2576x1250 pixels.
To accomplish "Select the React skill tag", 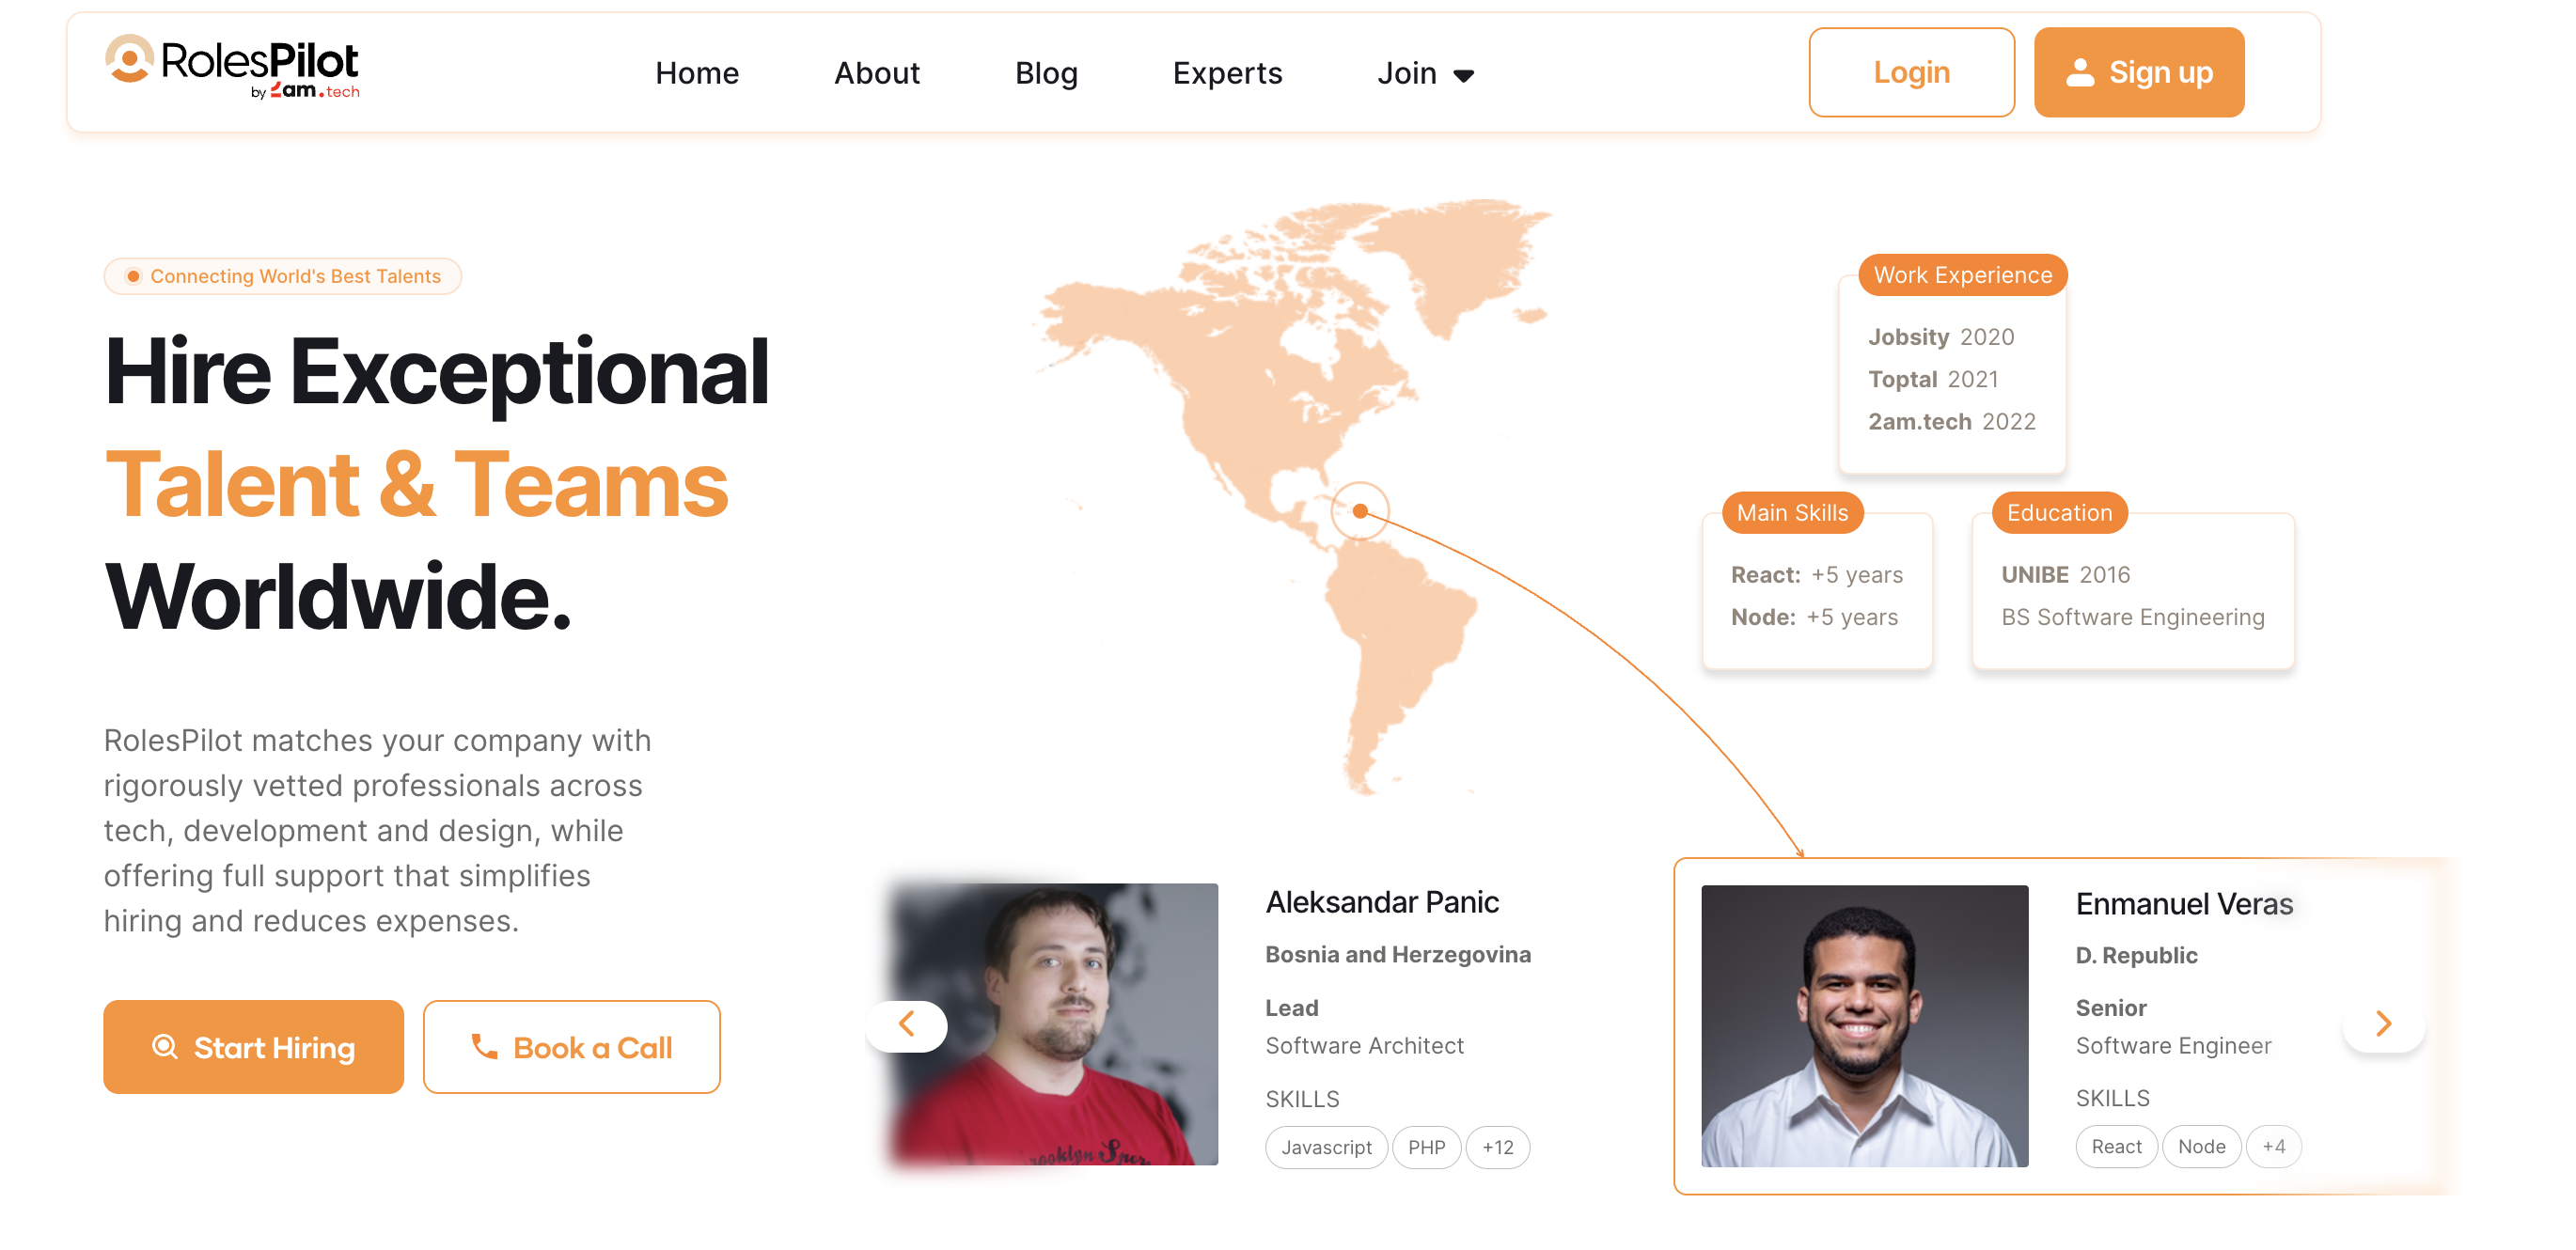I will pyautogui.click(x=2116, y=1146).
